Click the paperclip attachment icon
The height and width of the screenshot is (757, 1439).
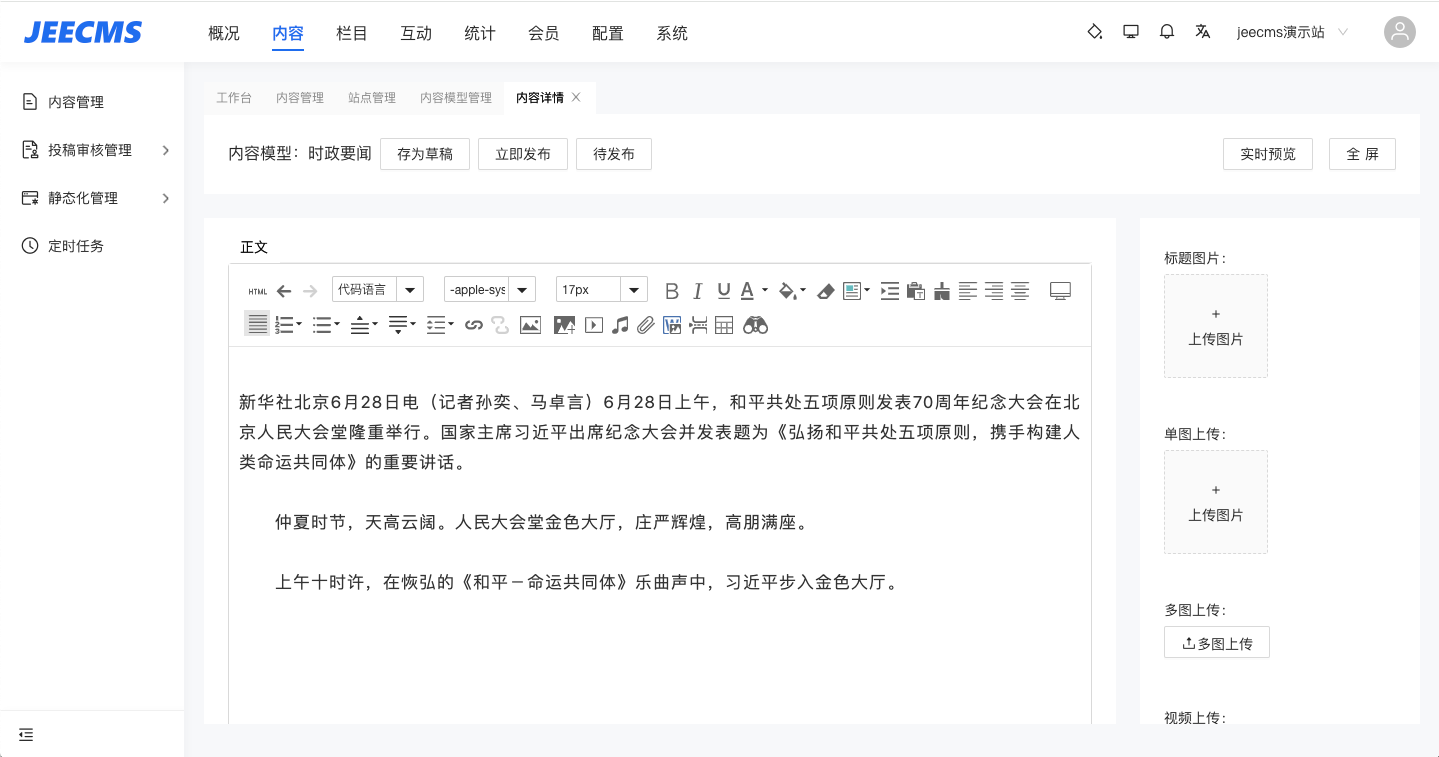click(646, 325)
